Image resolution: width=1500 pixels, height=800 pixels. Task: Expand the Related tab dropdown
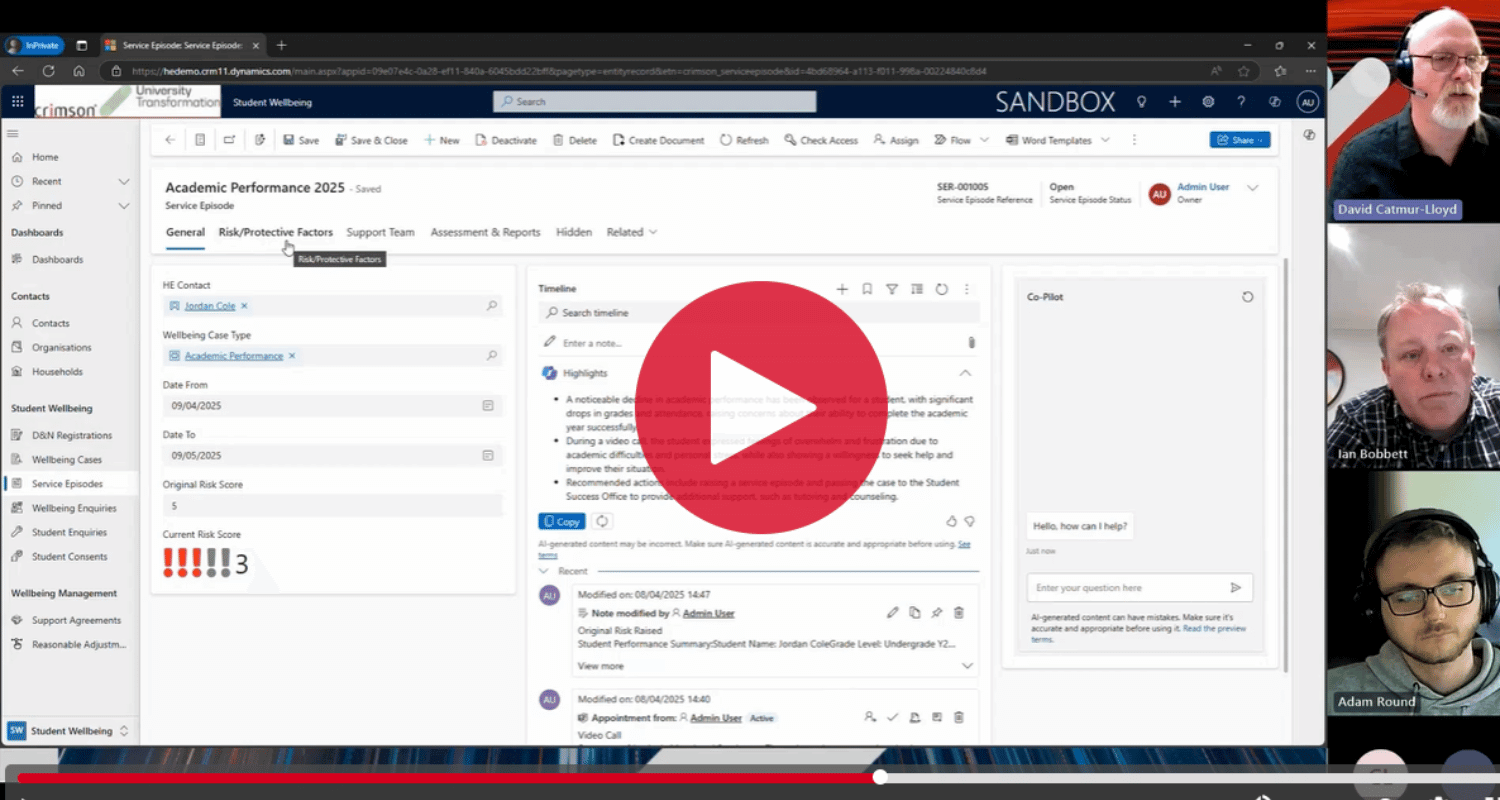click(632, 232)
